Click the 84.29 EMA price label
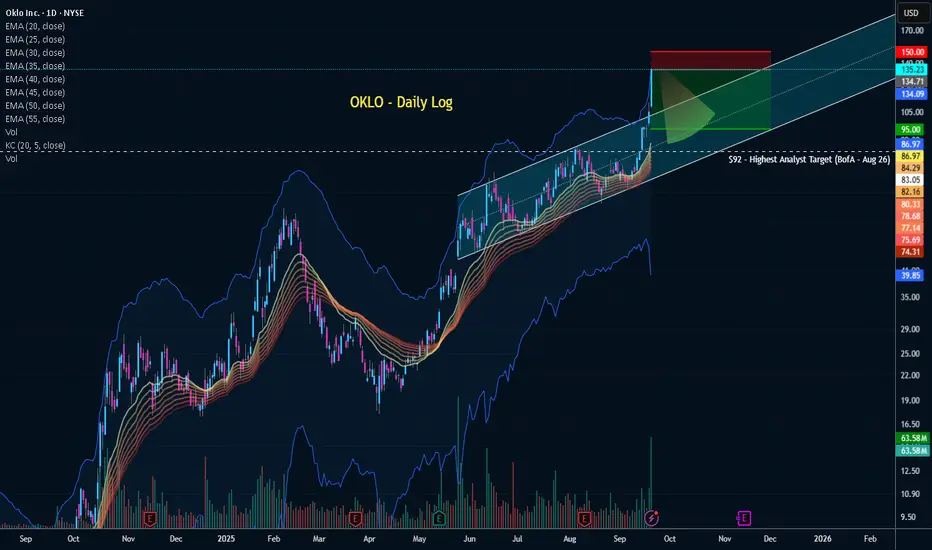This screenshot has height=550, width=932. coord(911,168)
